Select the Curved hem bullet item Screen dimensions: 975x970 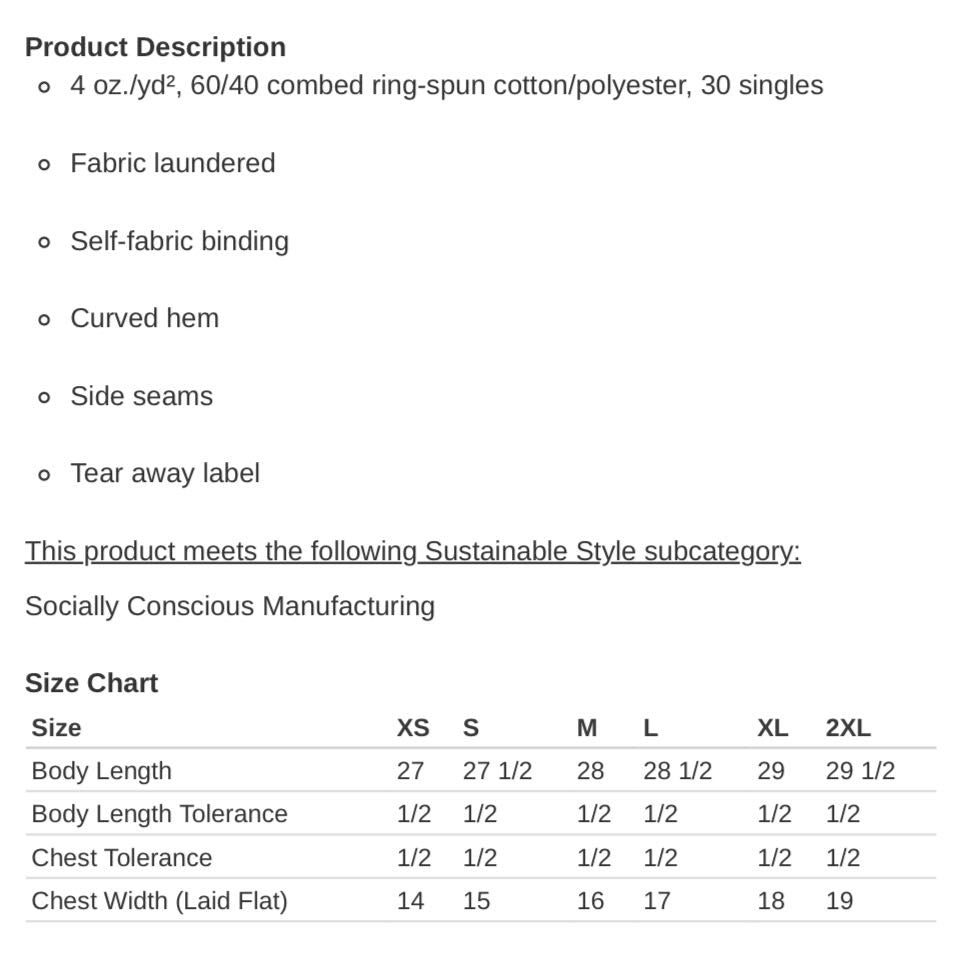tap(144, 318)
